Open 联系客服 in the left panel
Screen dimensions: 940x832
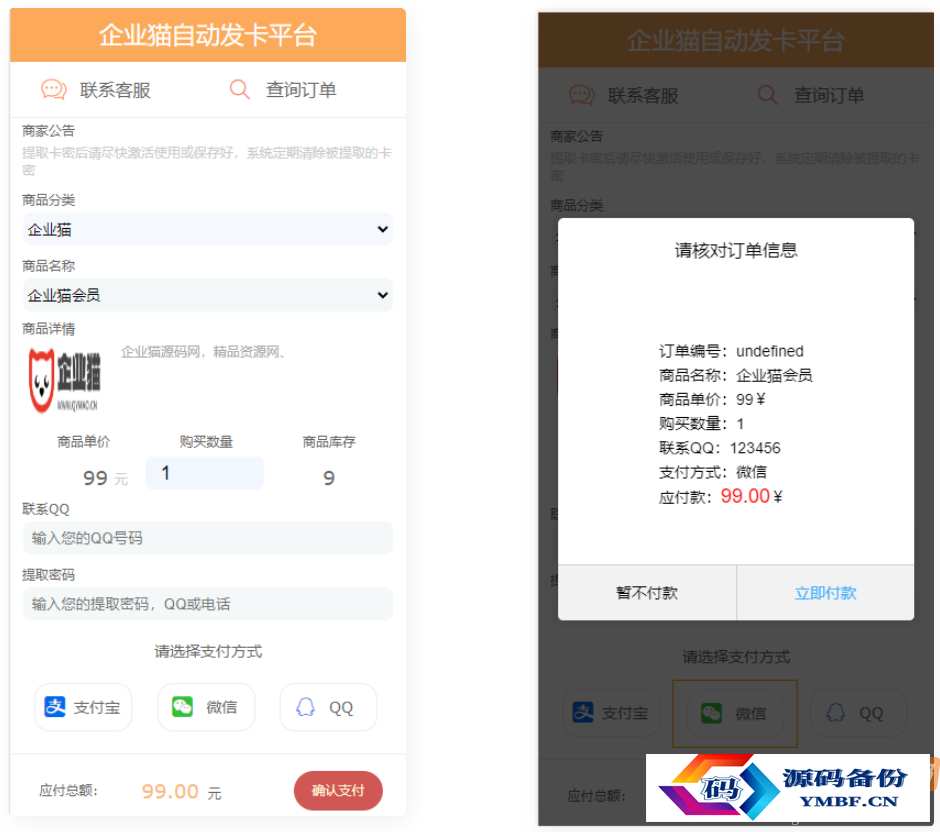115,90
